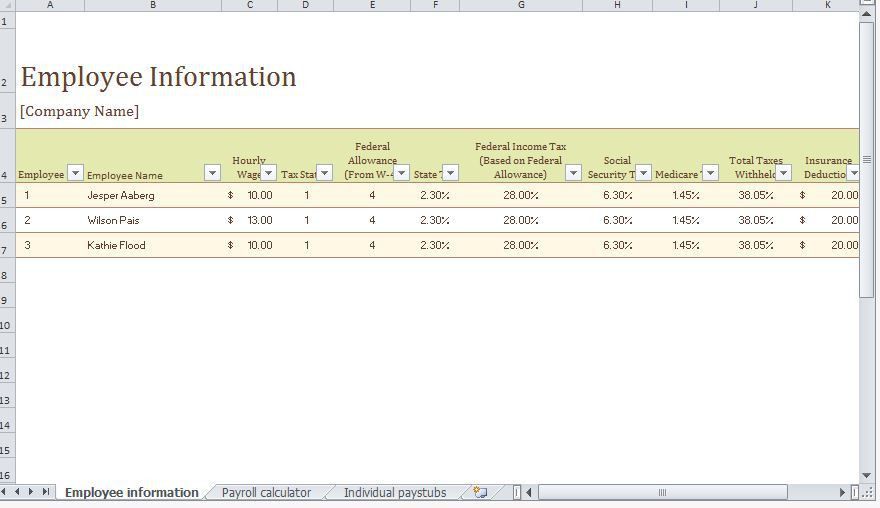Click the vertical scrollbar thumb

point(867,160)
